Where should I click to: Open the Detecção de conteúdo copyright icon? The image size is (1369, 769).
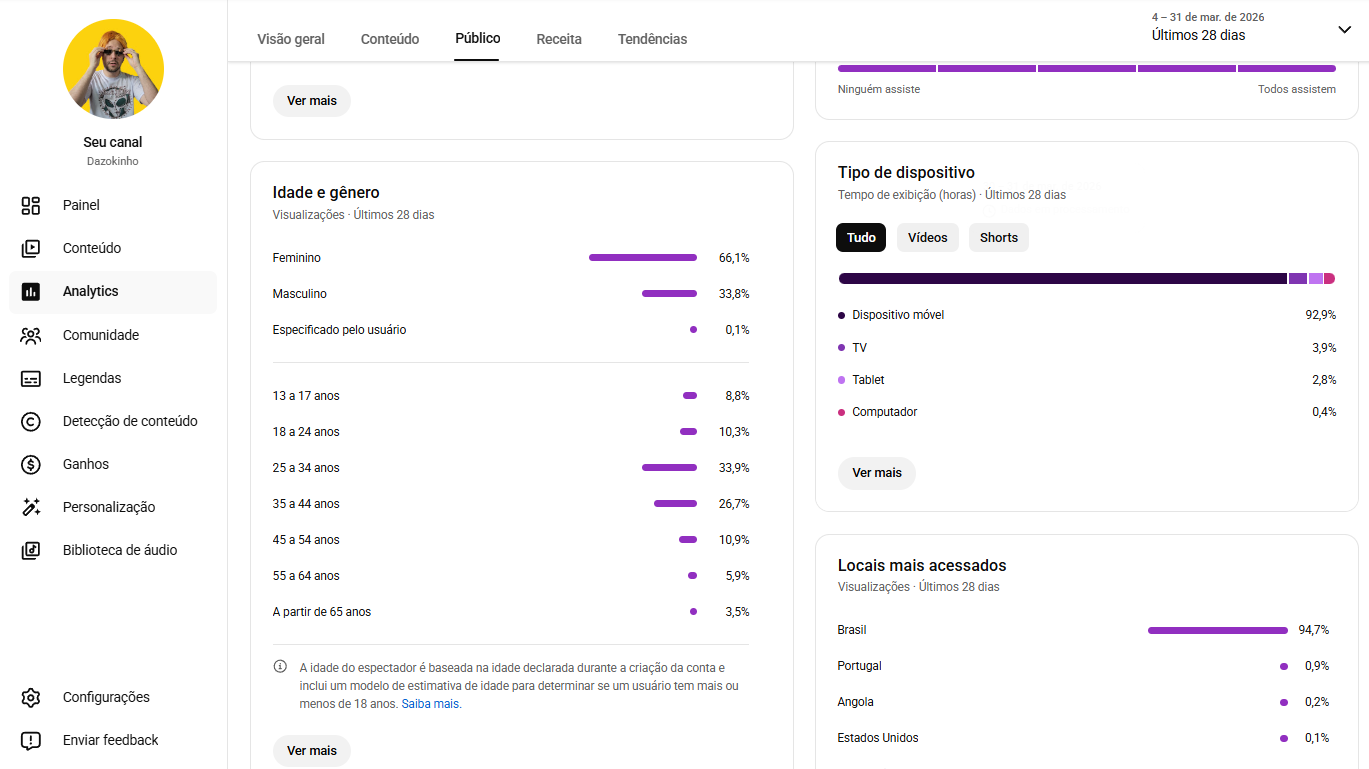[x=31, y=422]
